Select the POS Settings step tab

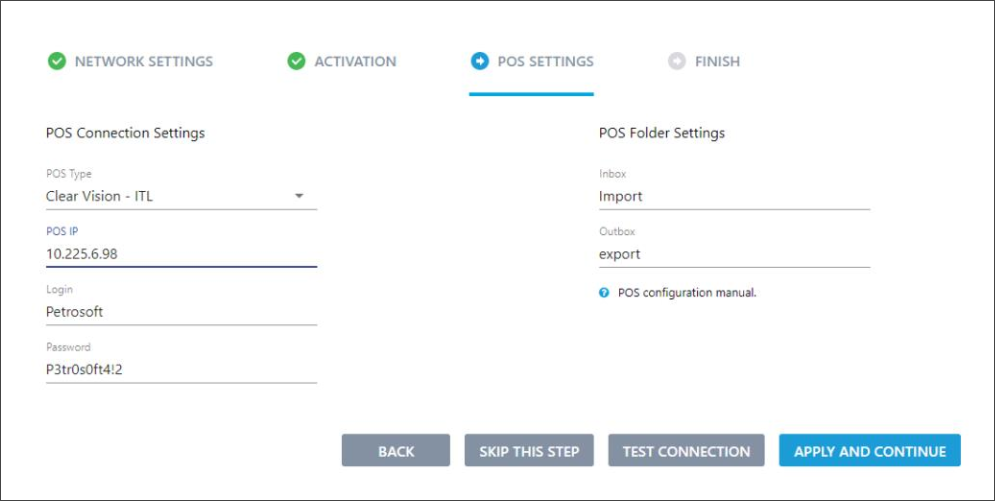(x=532, y=62)
